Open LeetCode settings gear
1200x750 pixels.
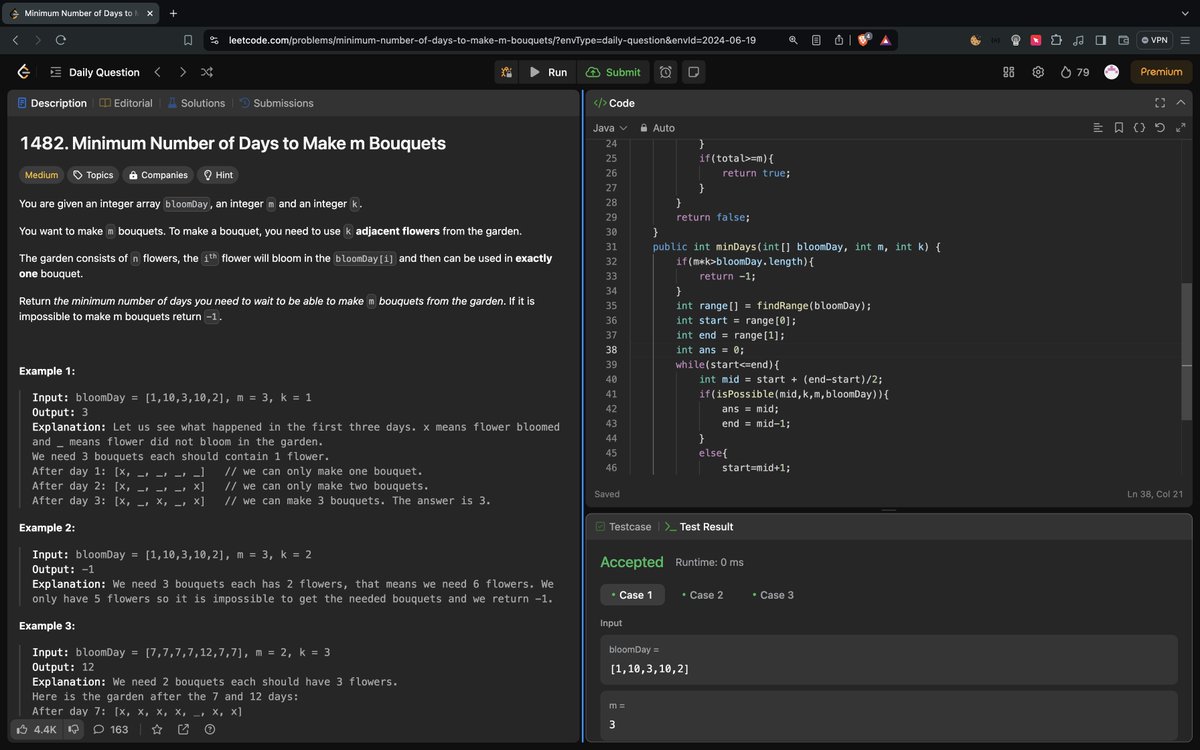point(1038,72)
